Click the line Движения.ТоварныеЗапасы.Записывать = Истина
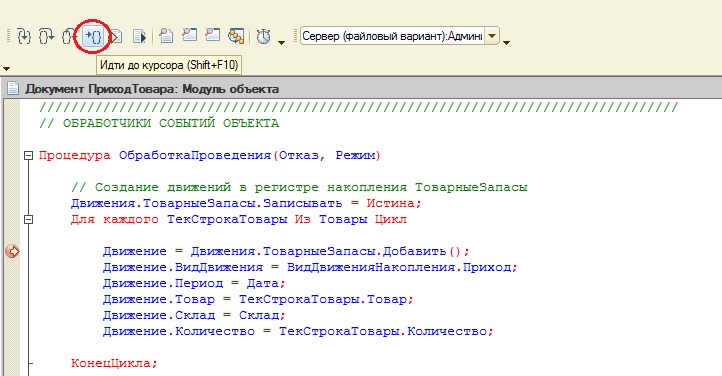This screenshot has width=722, height=376. point(246,203)
